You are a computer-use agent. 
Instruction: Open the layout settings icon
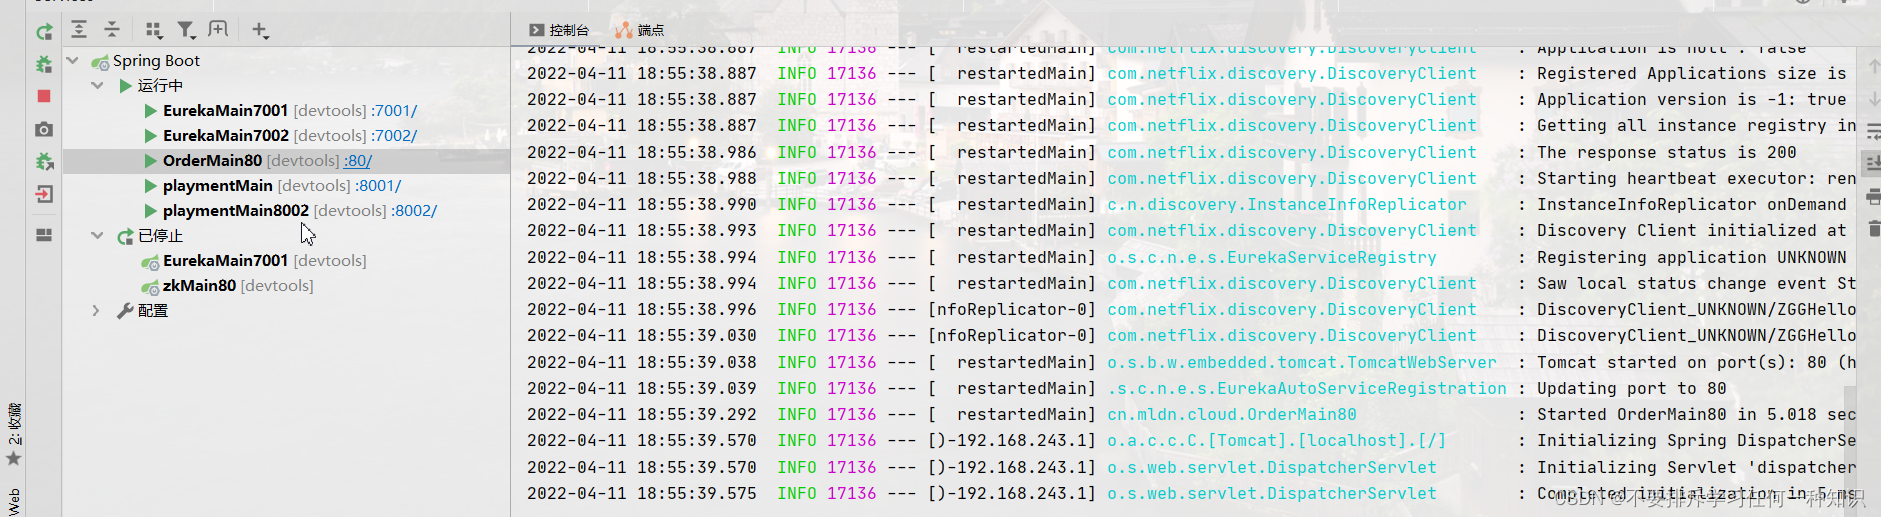click(x=44, y=235)
